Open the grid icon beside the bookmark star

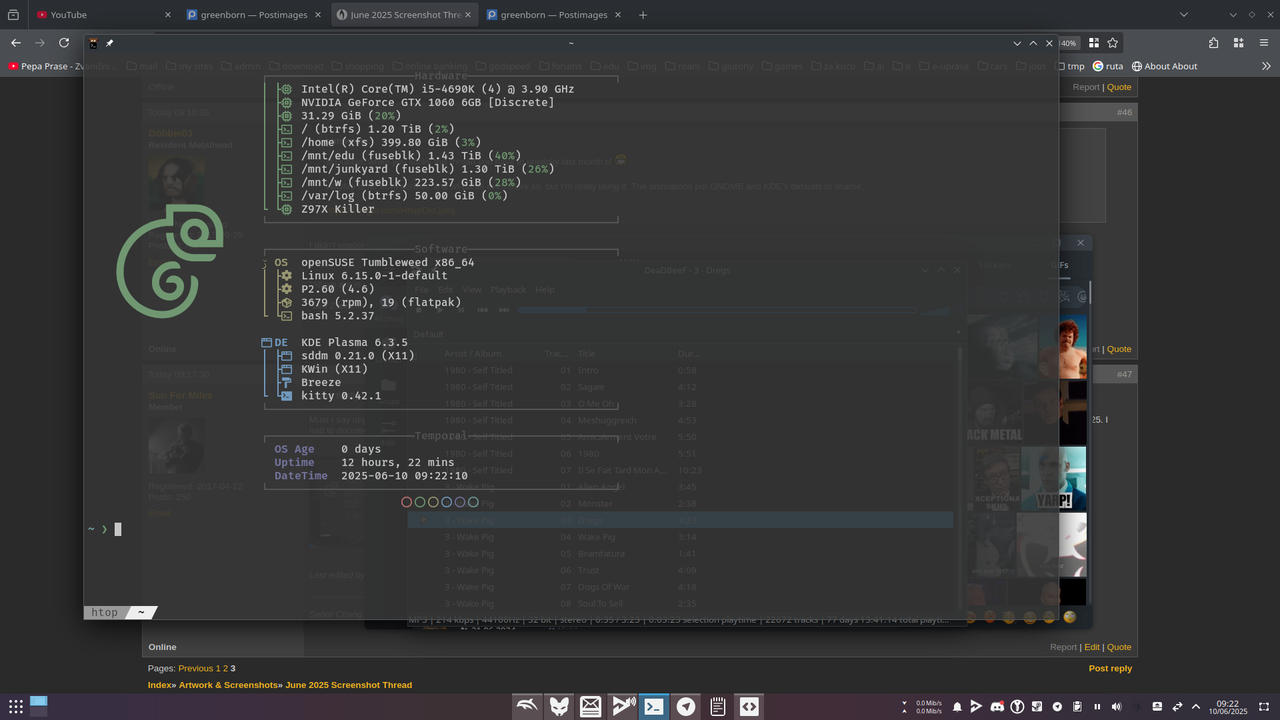pos(1093,43)
